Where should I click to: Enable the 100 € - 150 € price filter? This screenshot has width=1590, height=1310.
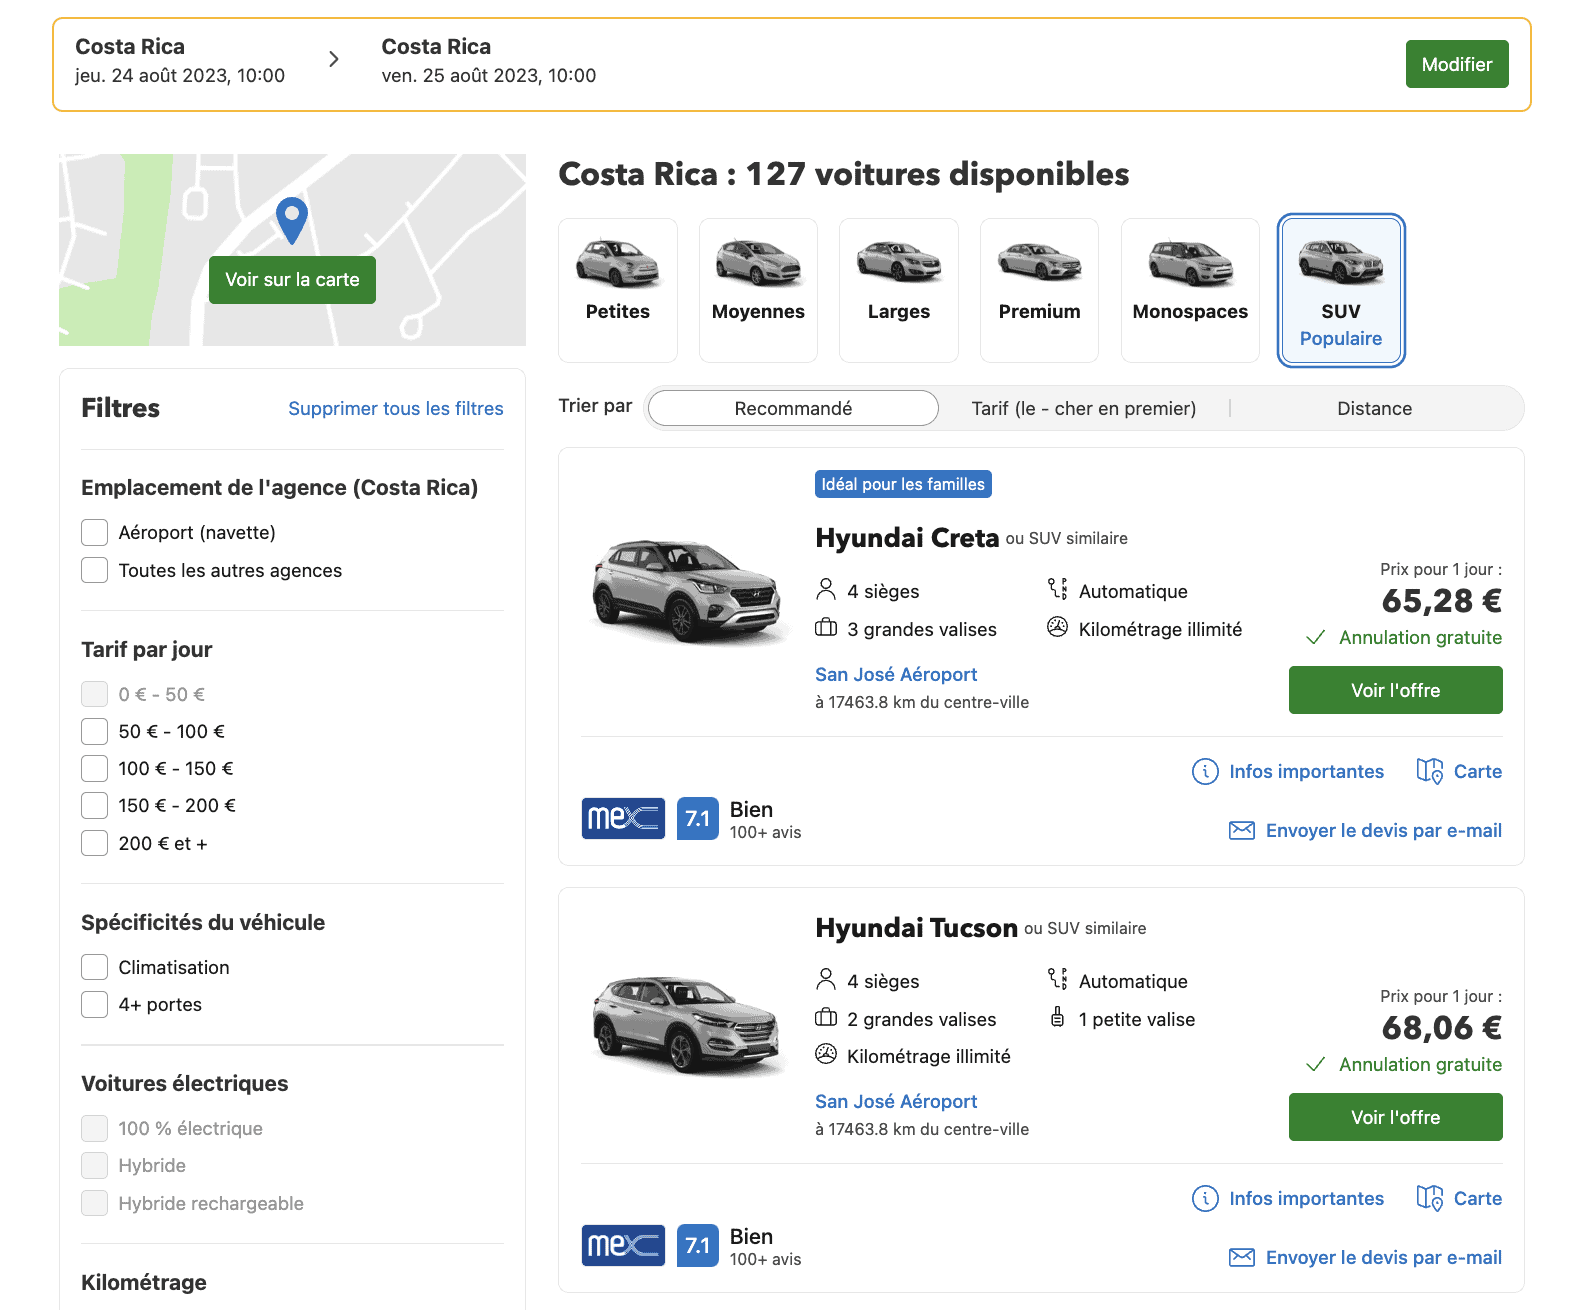pyautogui.click(x=95, y=768)
